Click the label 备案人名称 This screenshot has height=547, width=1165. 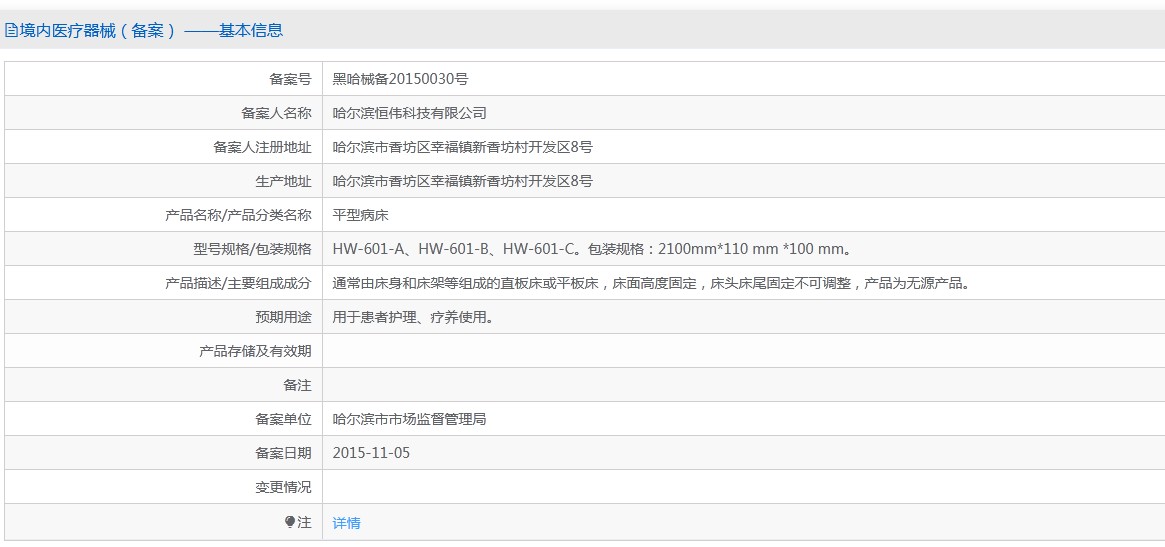[x=276, y=114]
